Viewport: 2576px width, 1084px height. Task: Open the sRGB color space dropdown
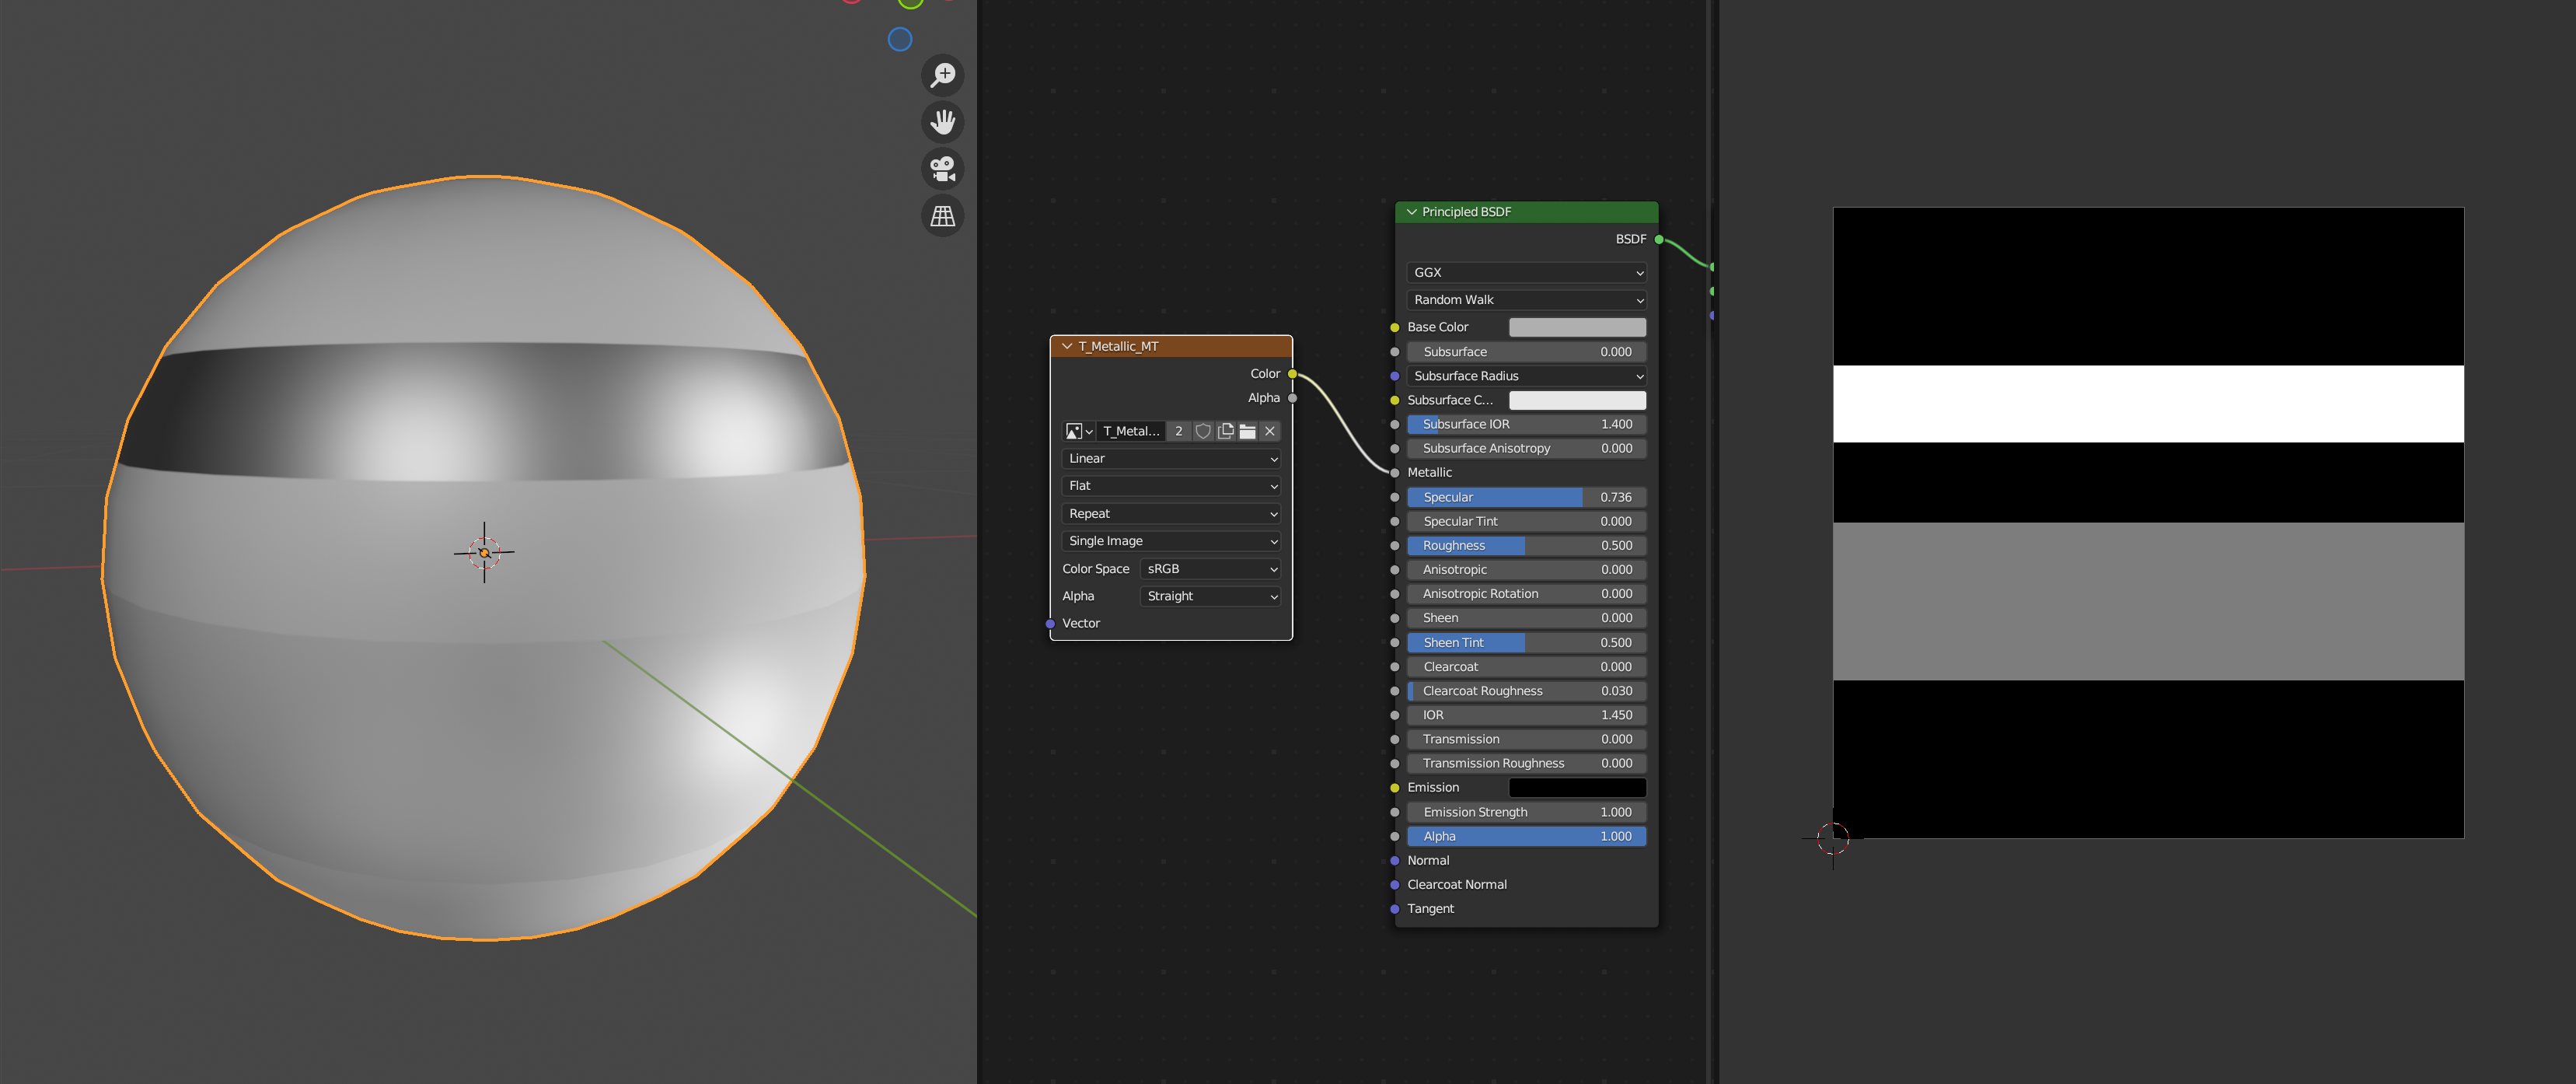(x=1210, y=568)
